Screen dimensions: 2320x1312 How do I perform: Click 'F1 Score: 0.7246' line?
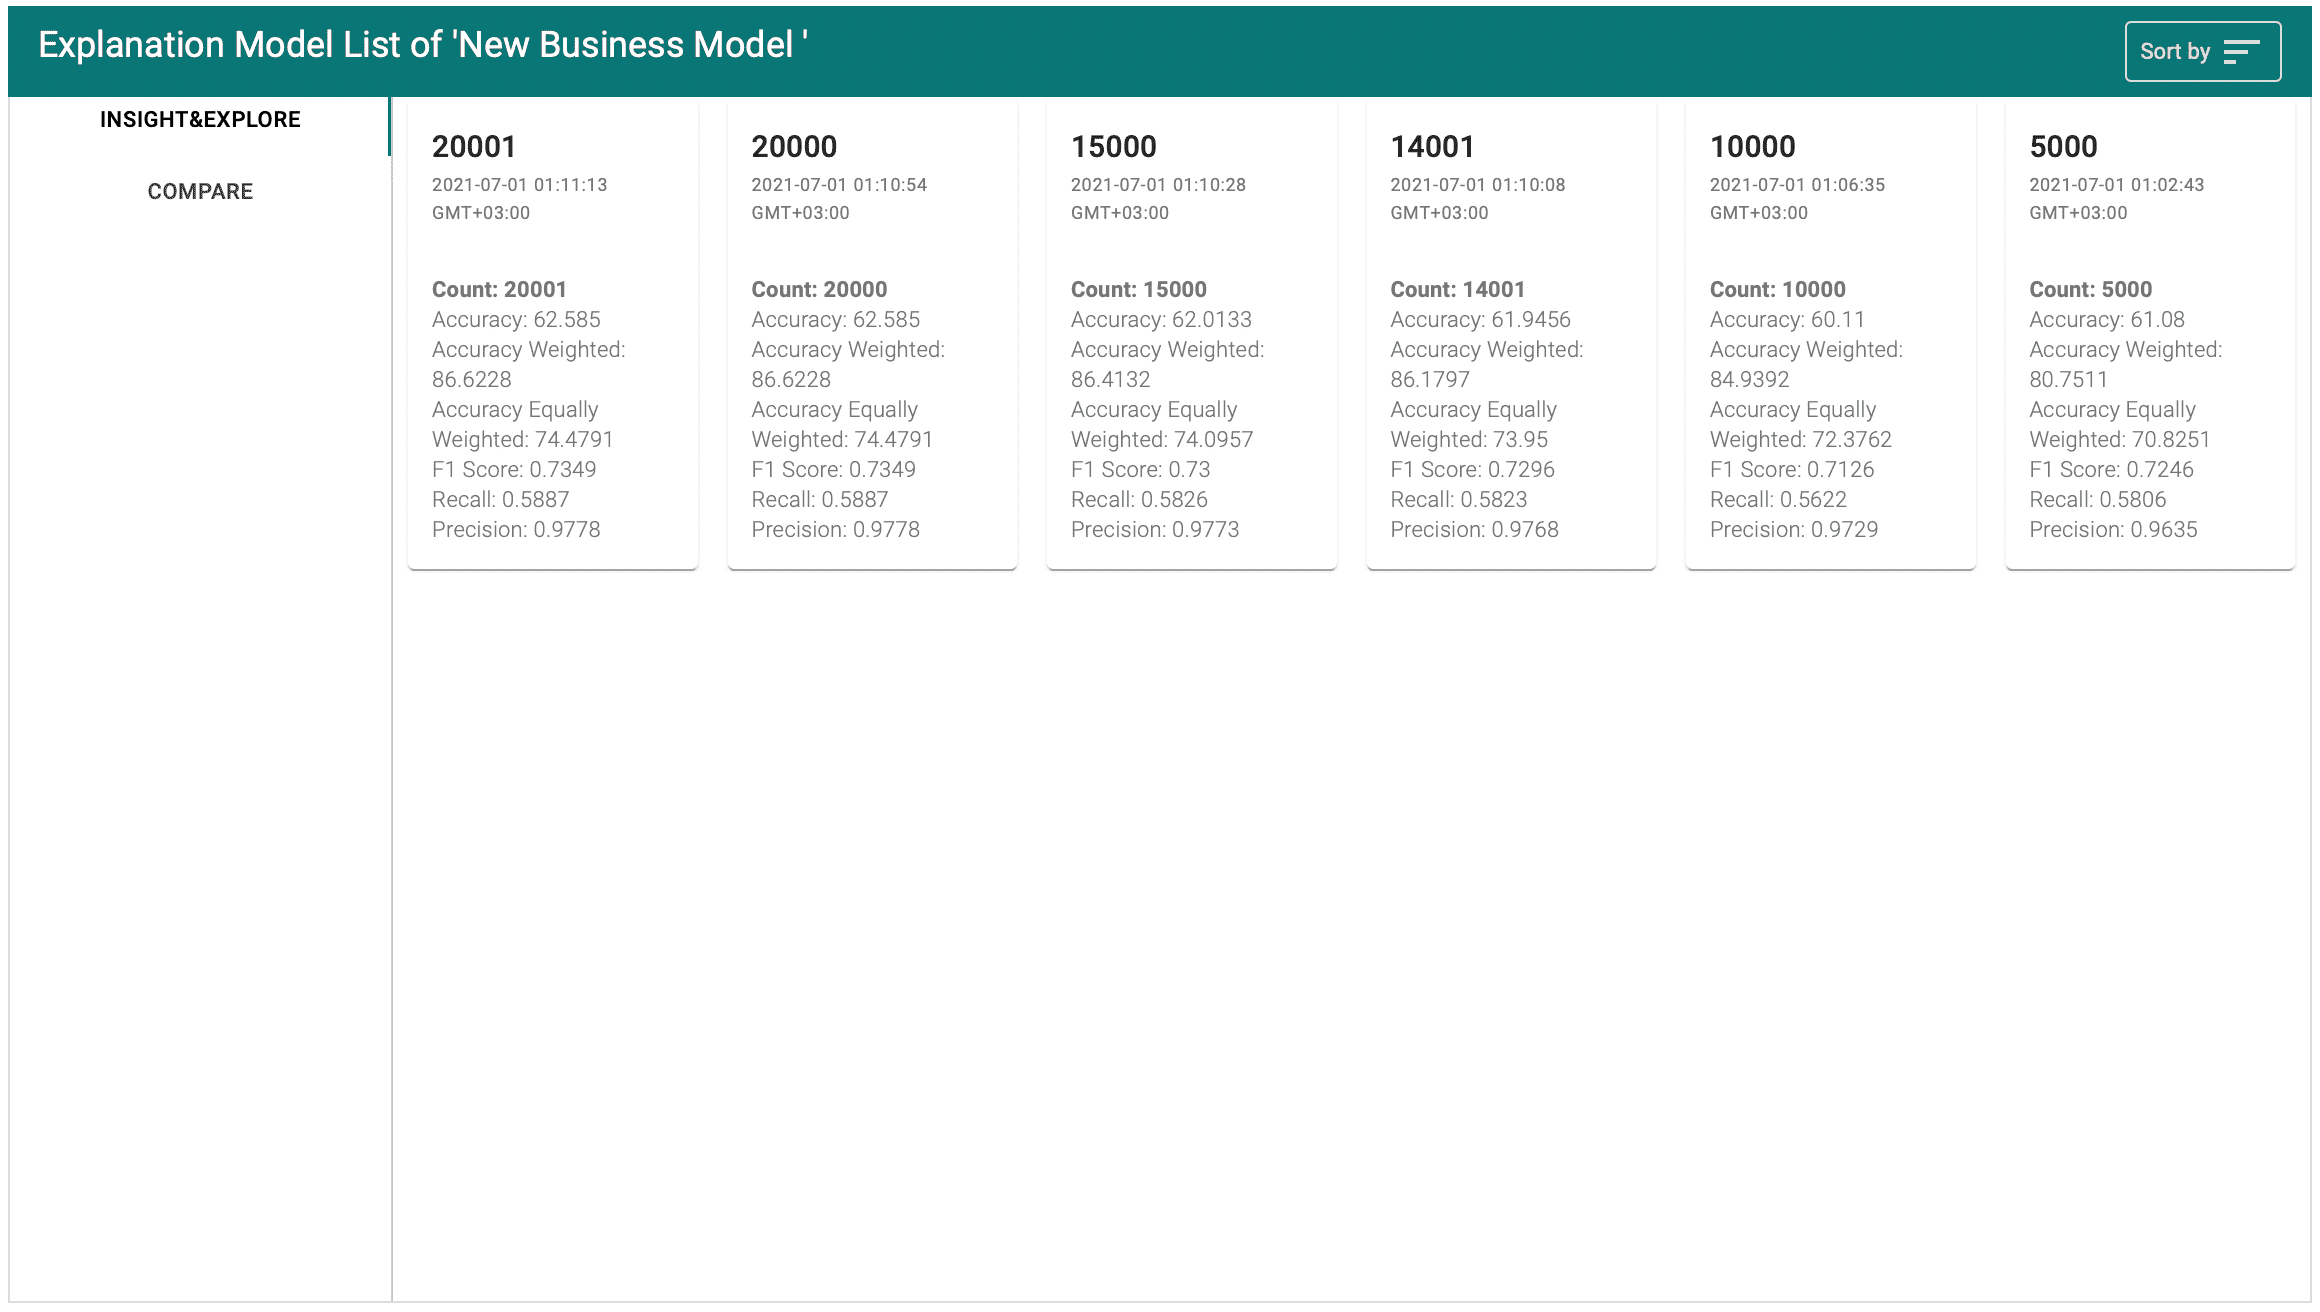(2111, 470)
